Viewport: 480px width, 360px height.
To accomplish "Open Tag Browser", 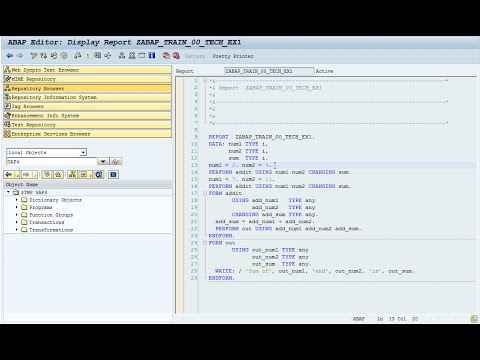I will 88,106.
